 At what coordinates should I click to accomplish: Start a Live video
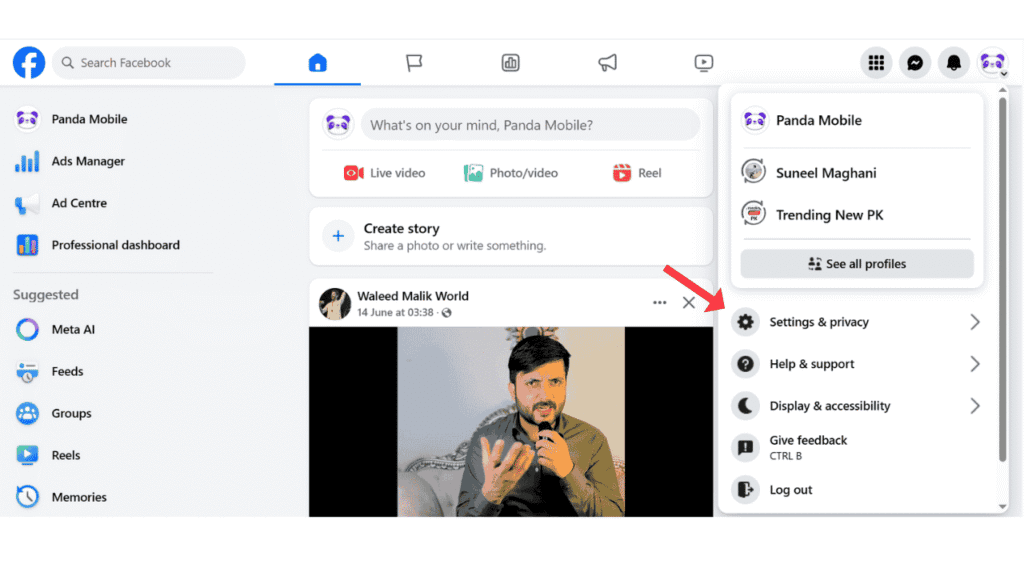point(384,173)
